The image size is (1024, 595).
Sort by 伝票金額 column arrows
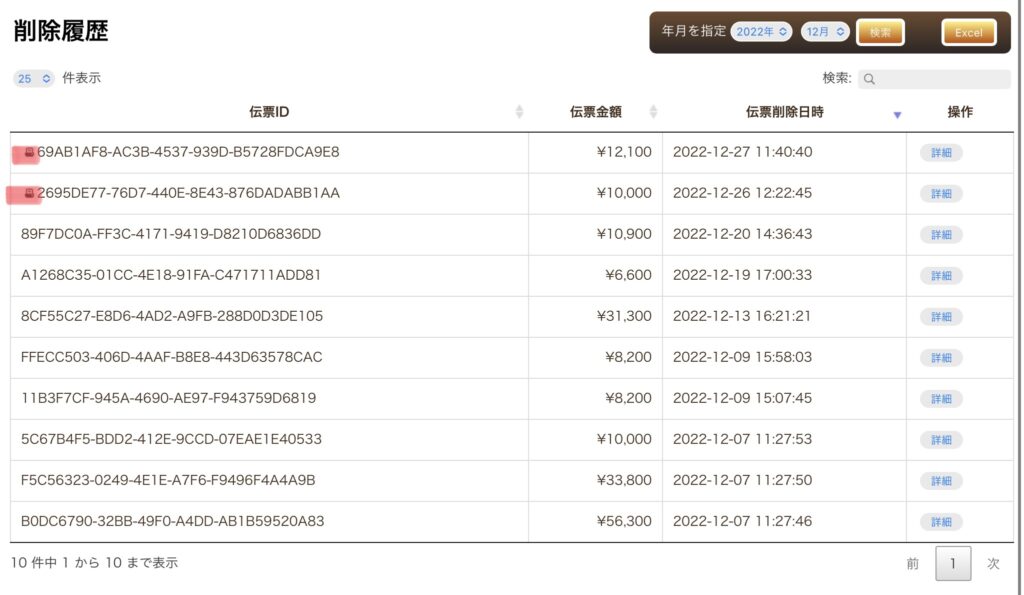click(653, 112)
